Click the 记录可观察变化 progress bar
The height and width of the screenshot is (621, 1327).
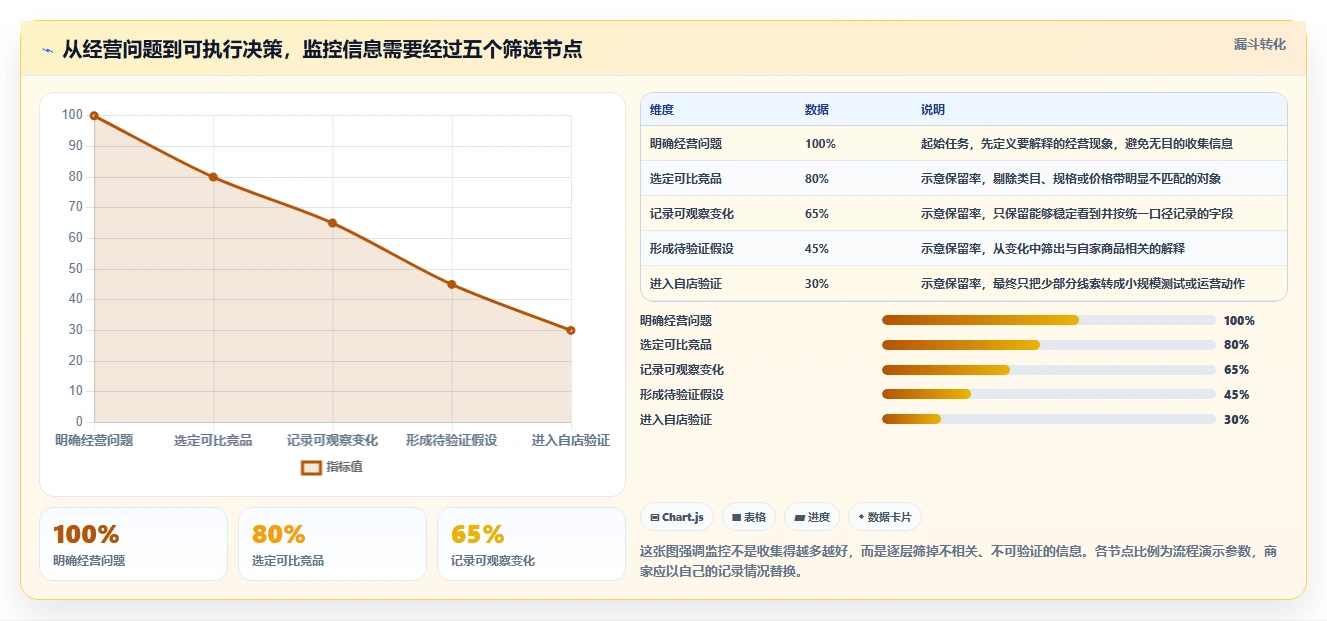[1048, 370]
